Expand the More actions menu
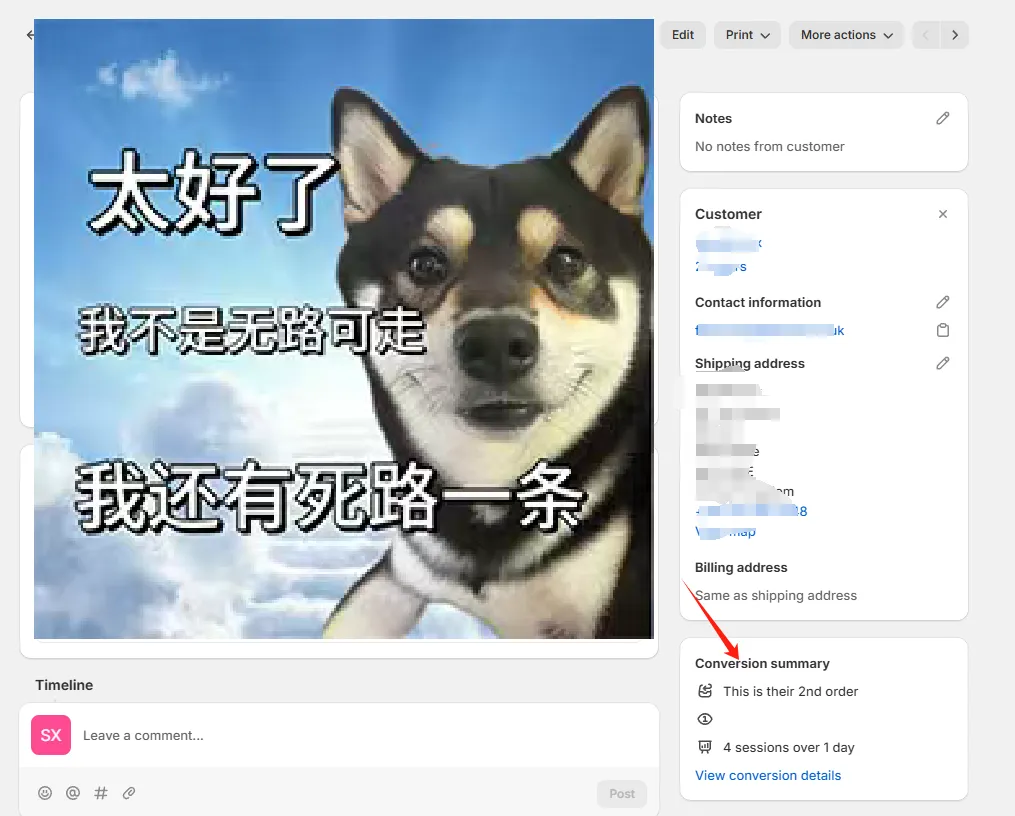This screenshot has height=816, width=1015. point(846,35)
